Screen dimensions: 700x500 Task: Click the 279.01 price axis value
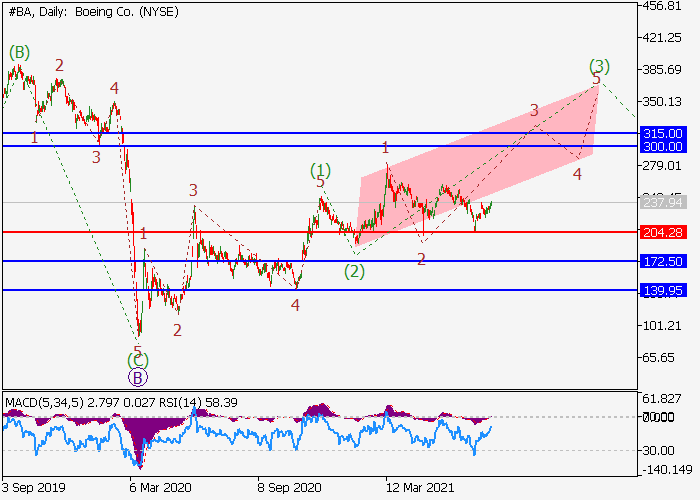pos(662,166)
